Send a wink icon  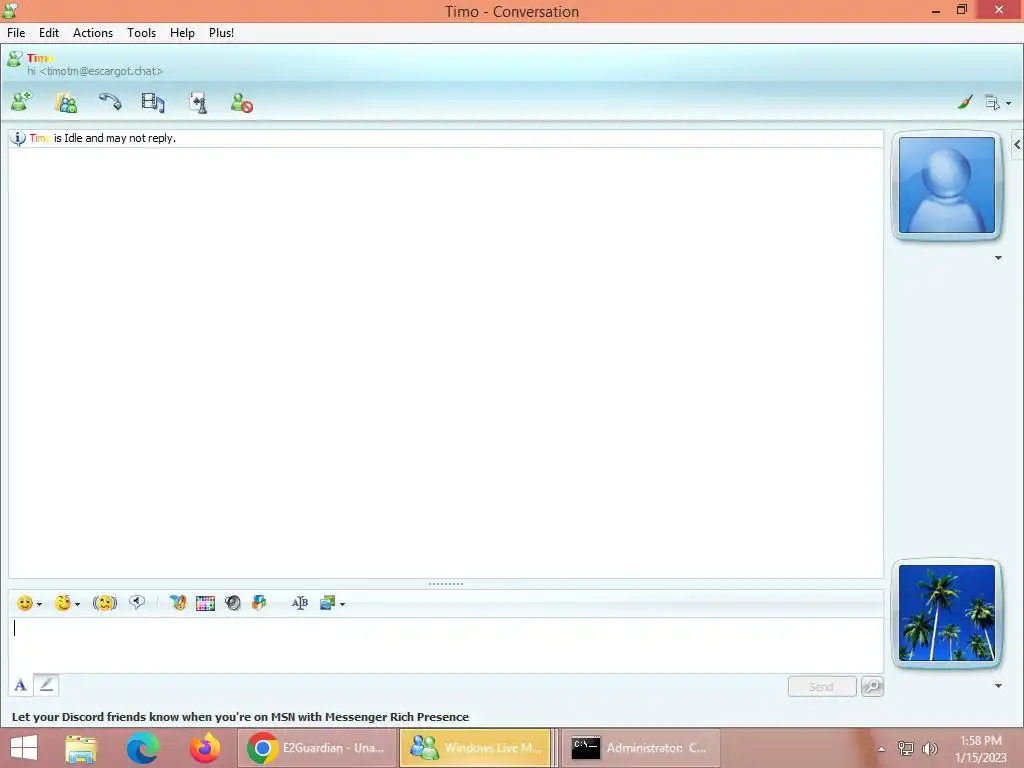(x=63, y=603)
